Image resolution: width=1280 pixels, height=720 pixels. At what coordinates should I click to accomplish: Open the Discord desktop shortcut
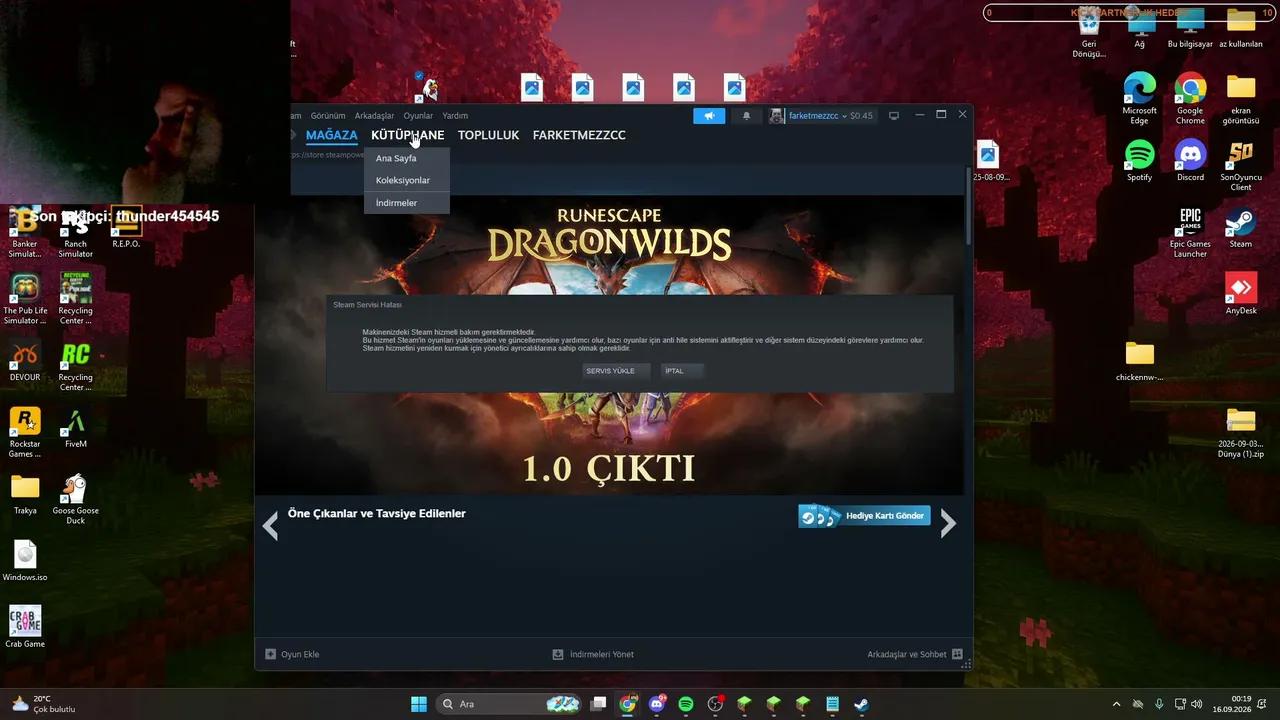pyautogui.click(x=1190, y=161)
